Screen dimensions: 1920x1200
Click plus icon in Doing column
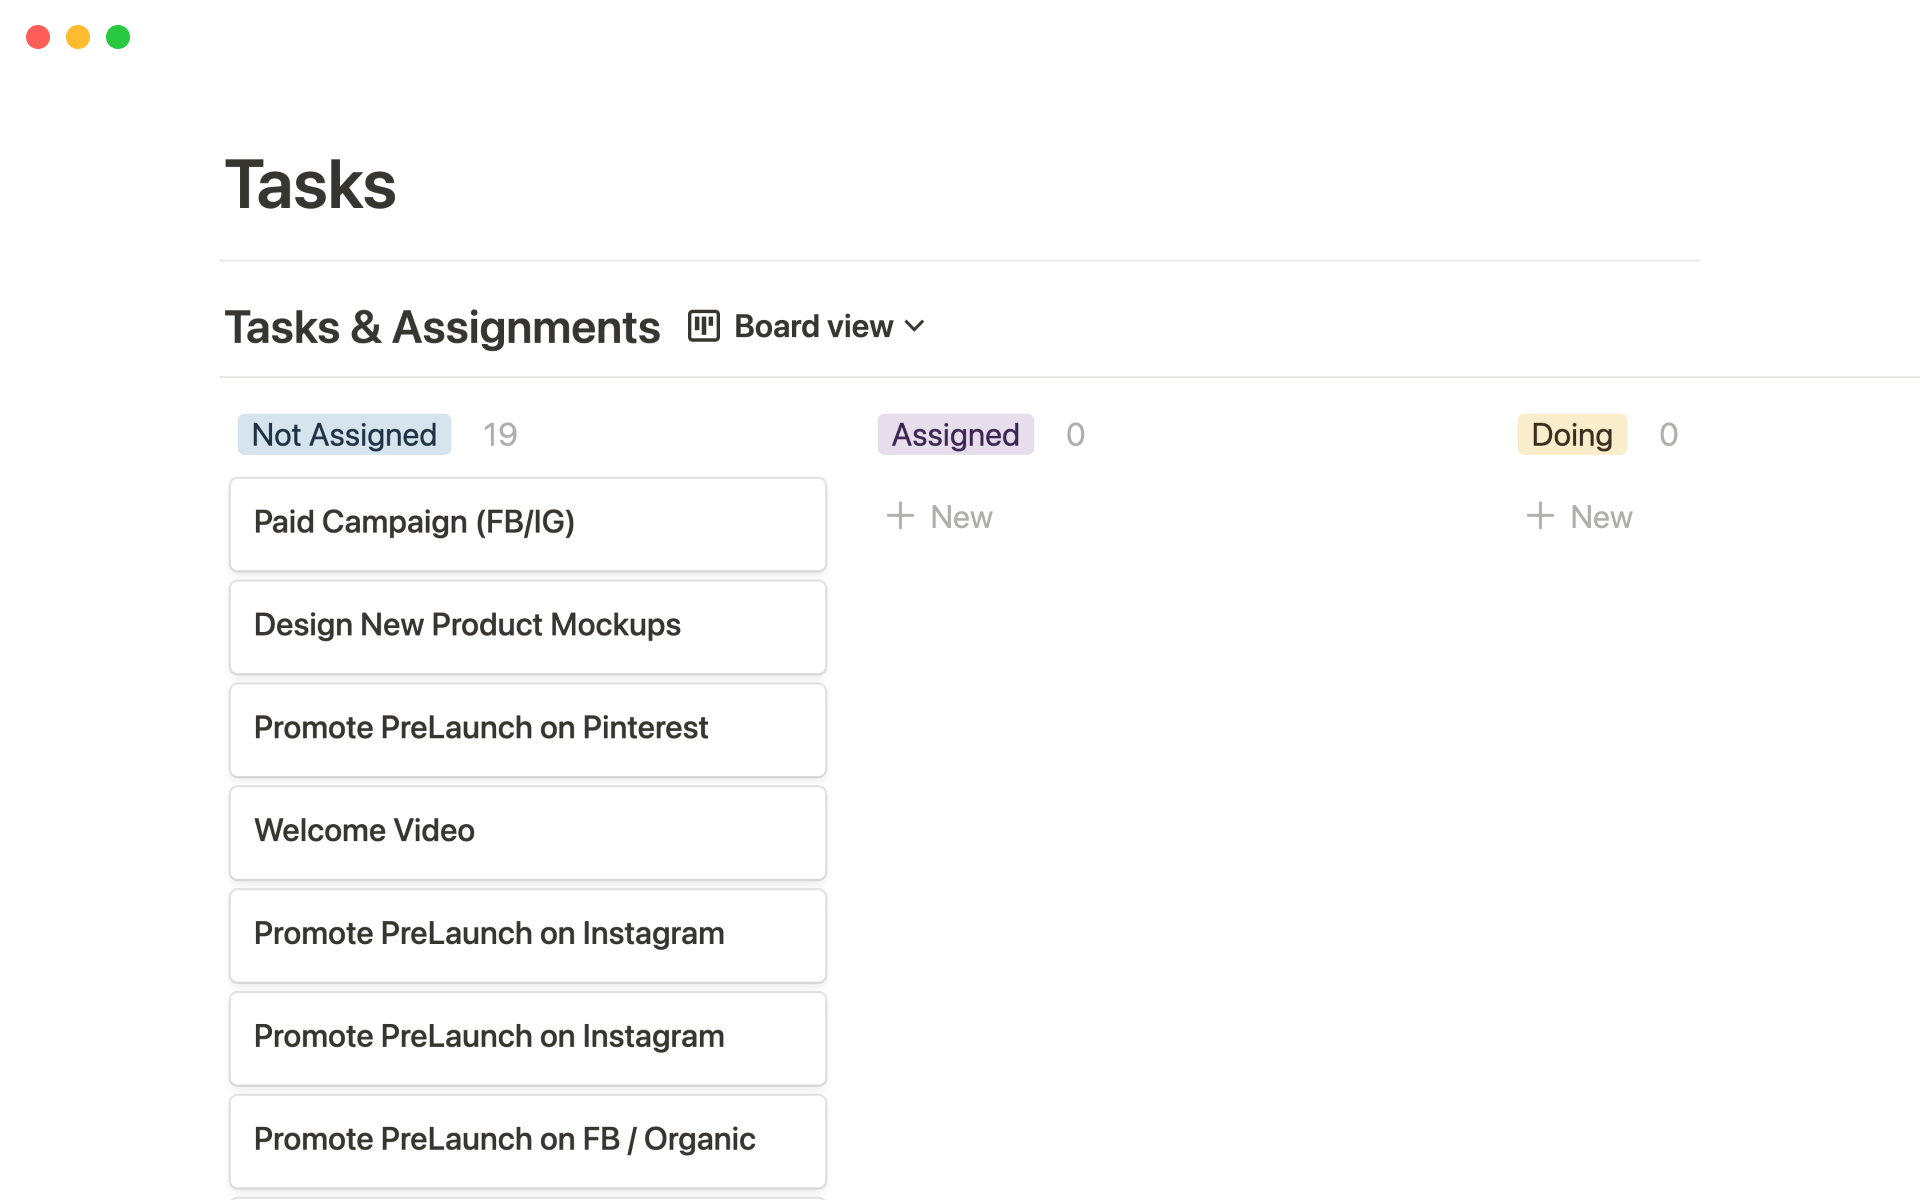tap(1540, 516)
